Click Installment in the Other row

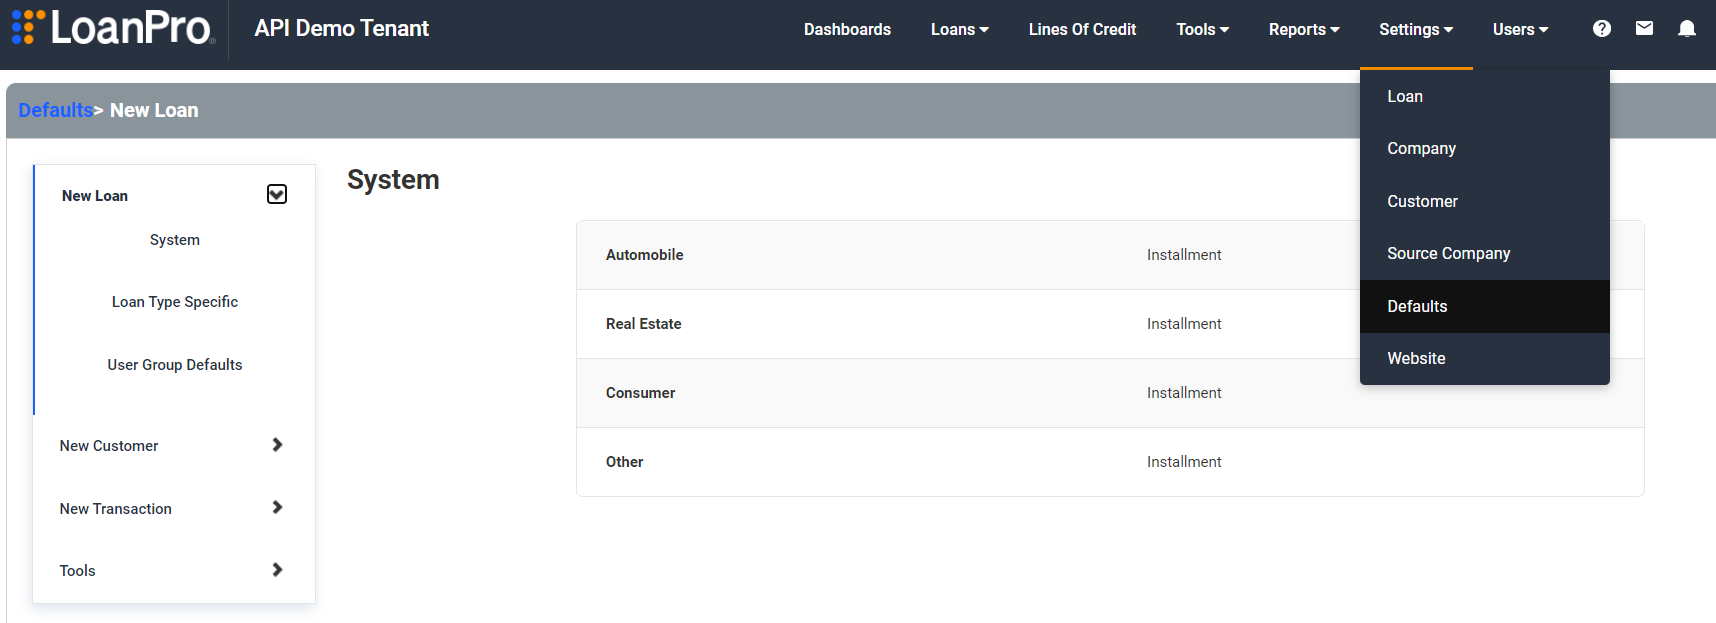click(x=1184, y=462)
